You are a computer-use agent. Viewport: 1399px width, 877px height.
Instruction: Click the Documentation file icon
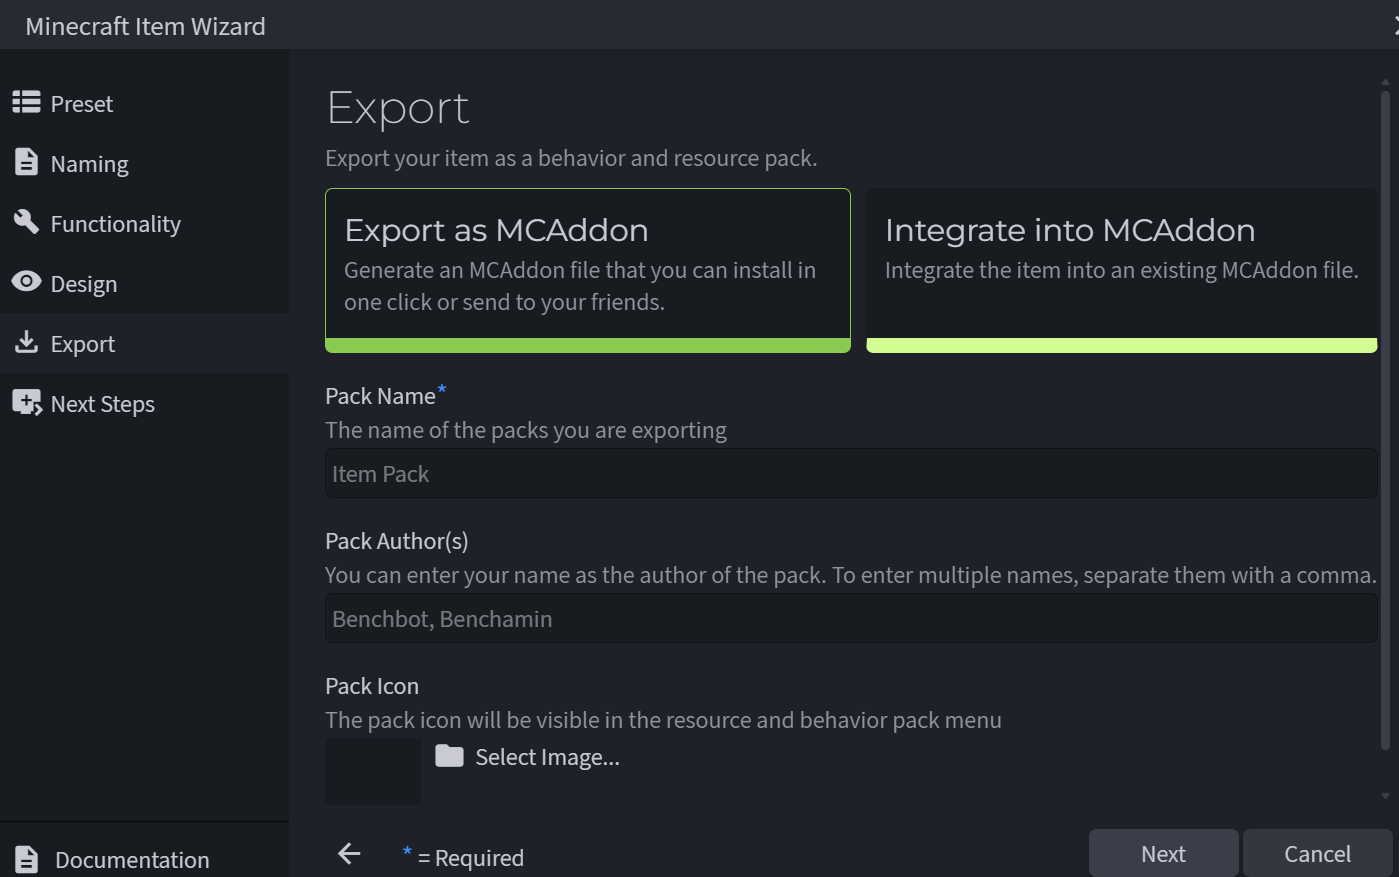pyautogui.click(x=27, y=859)
